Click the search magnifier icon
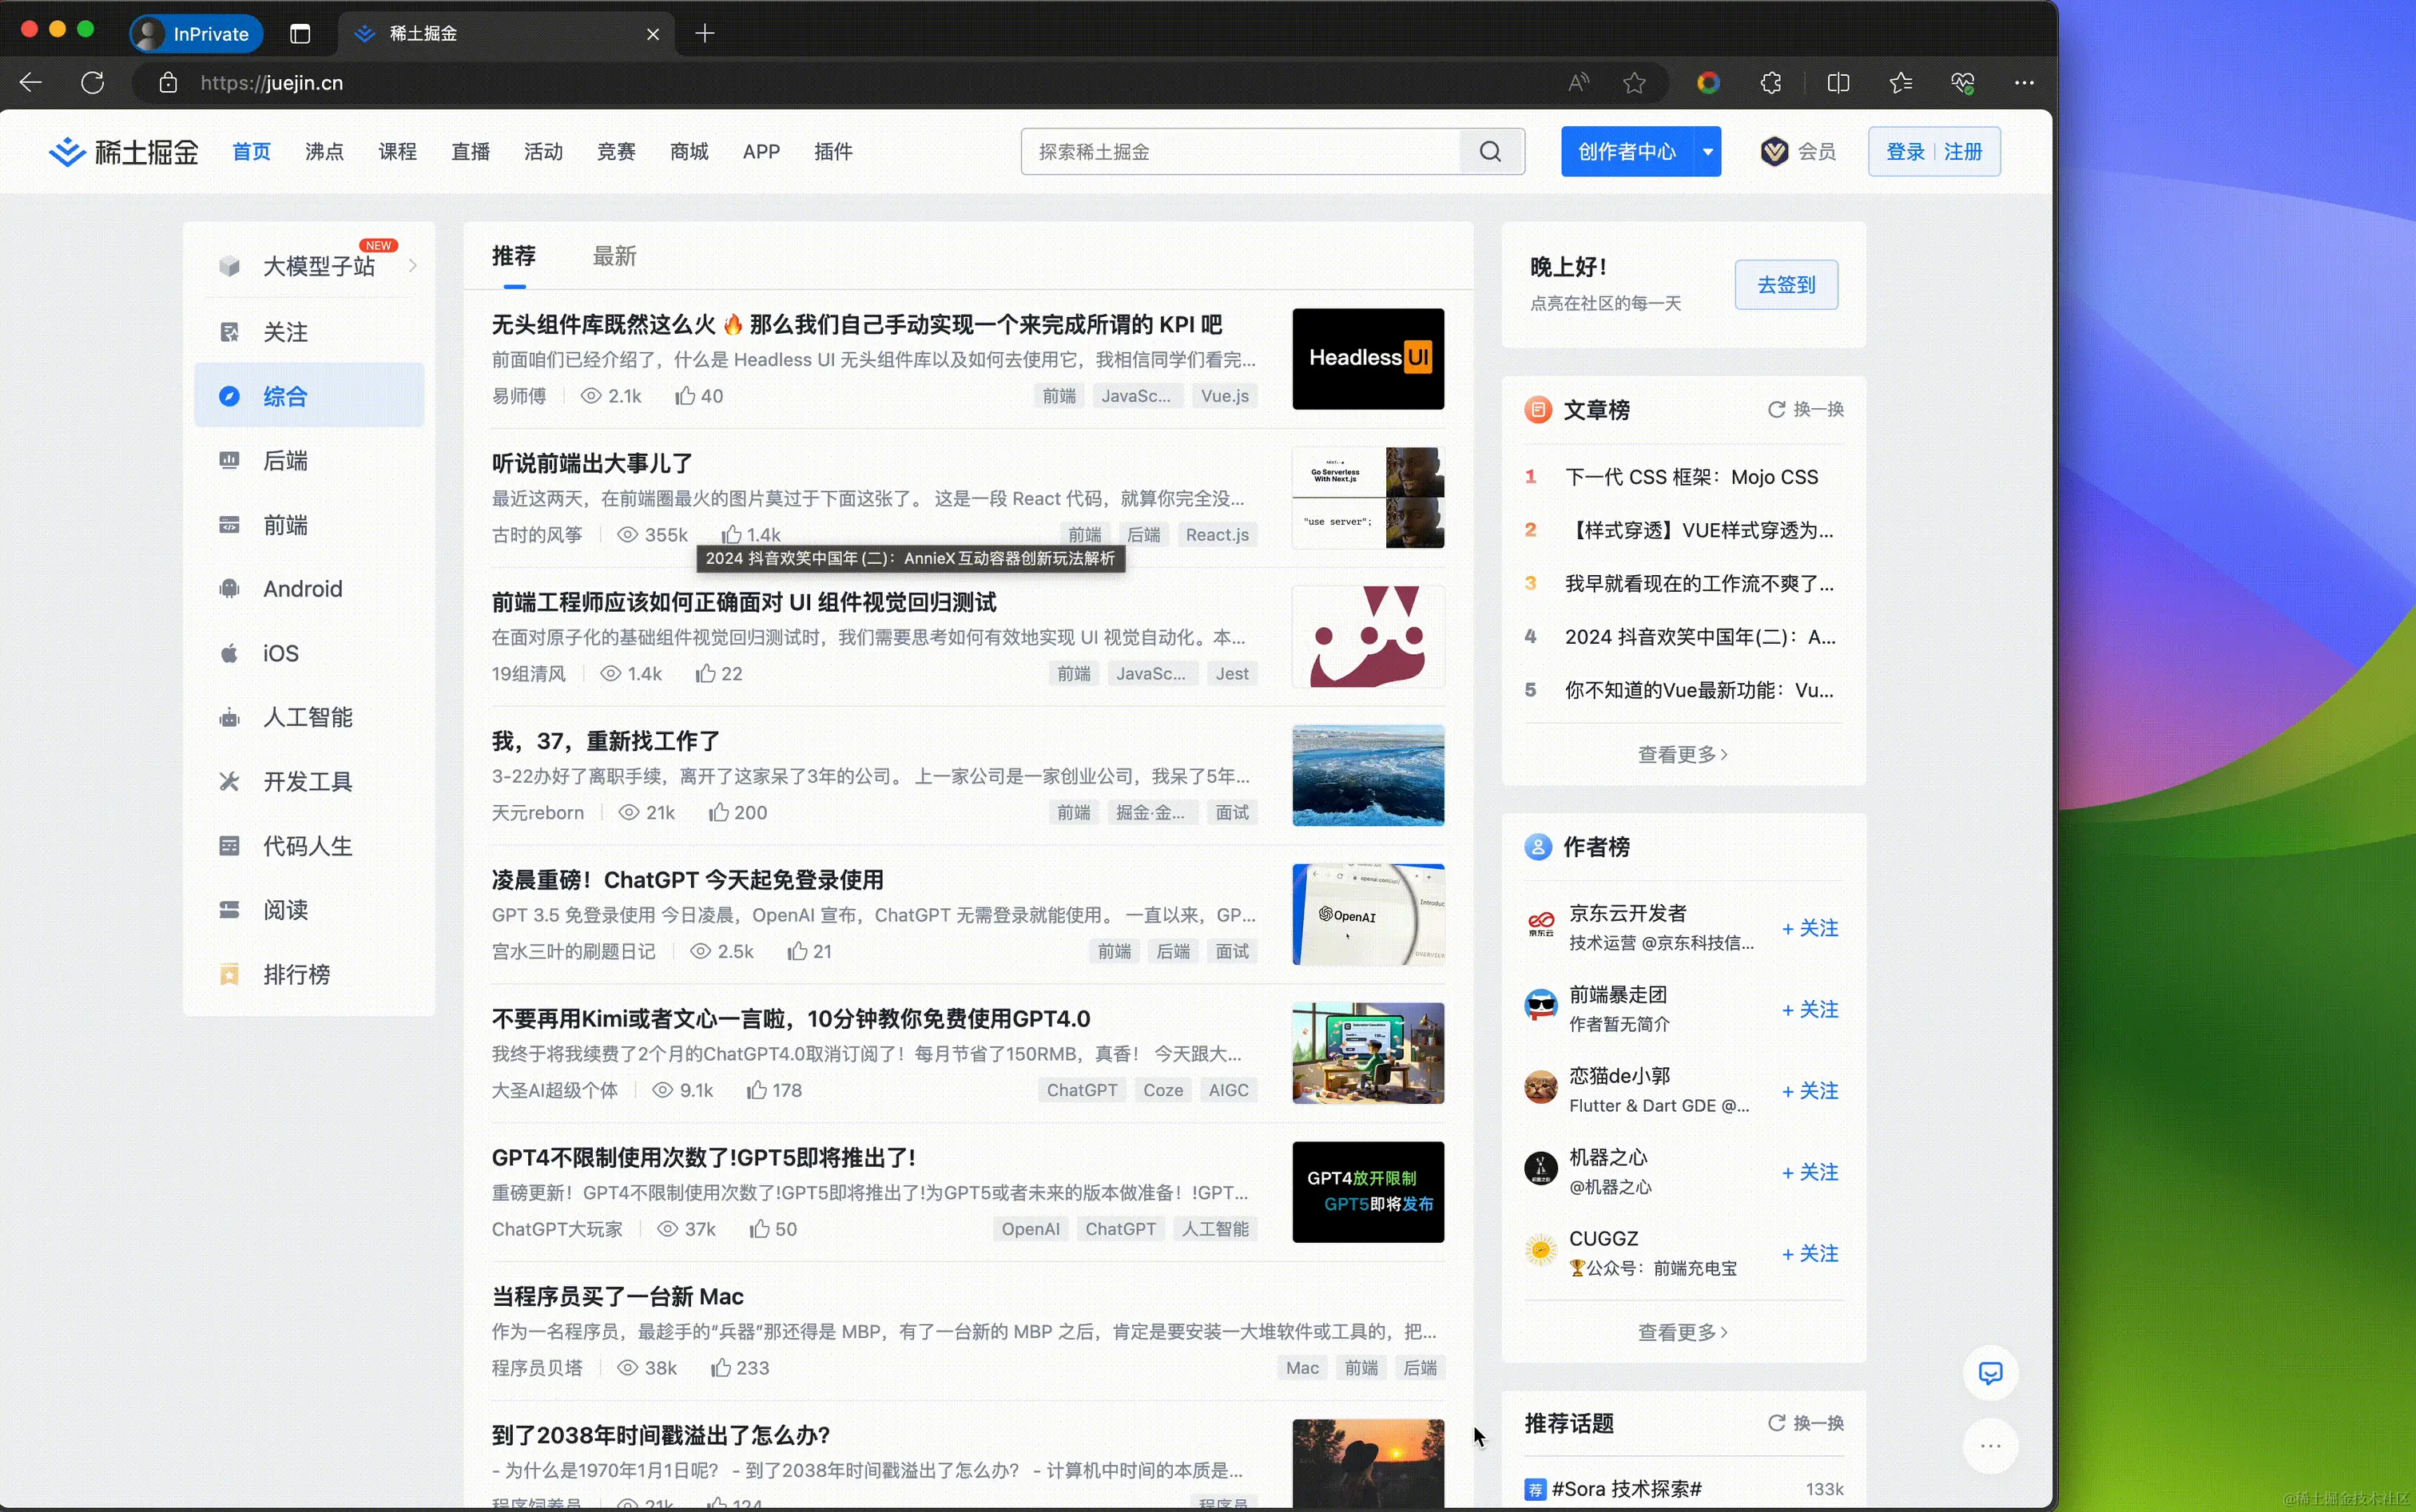This screenshot has width=2416, height=1512. point(1490,151)
